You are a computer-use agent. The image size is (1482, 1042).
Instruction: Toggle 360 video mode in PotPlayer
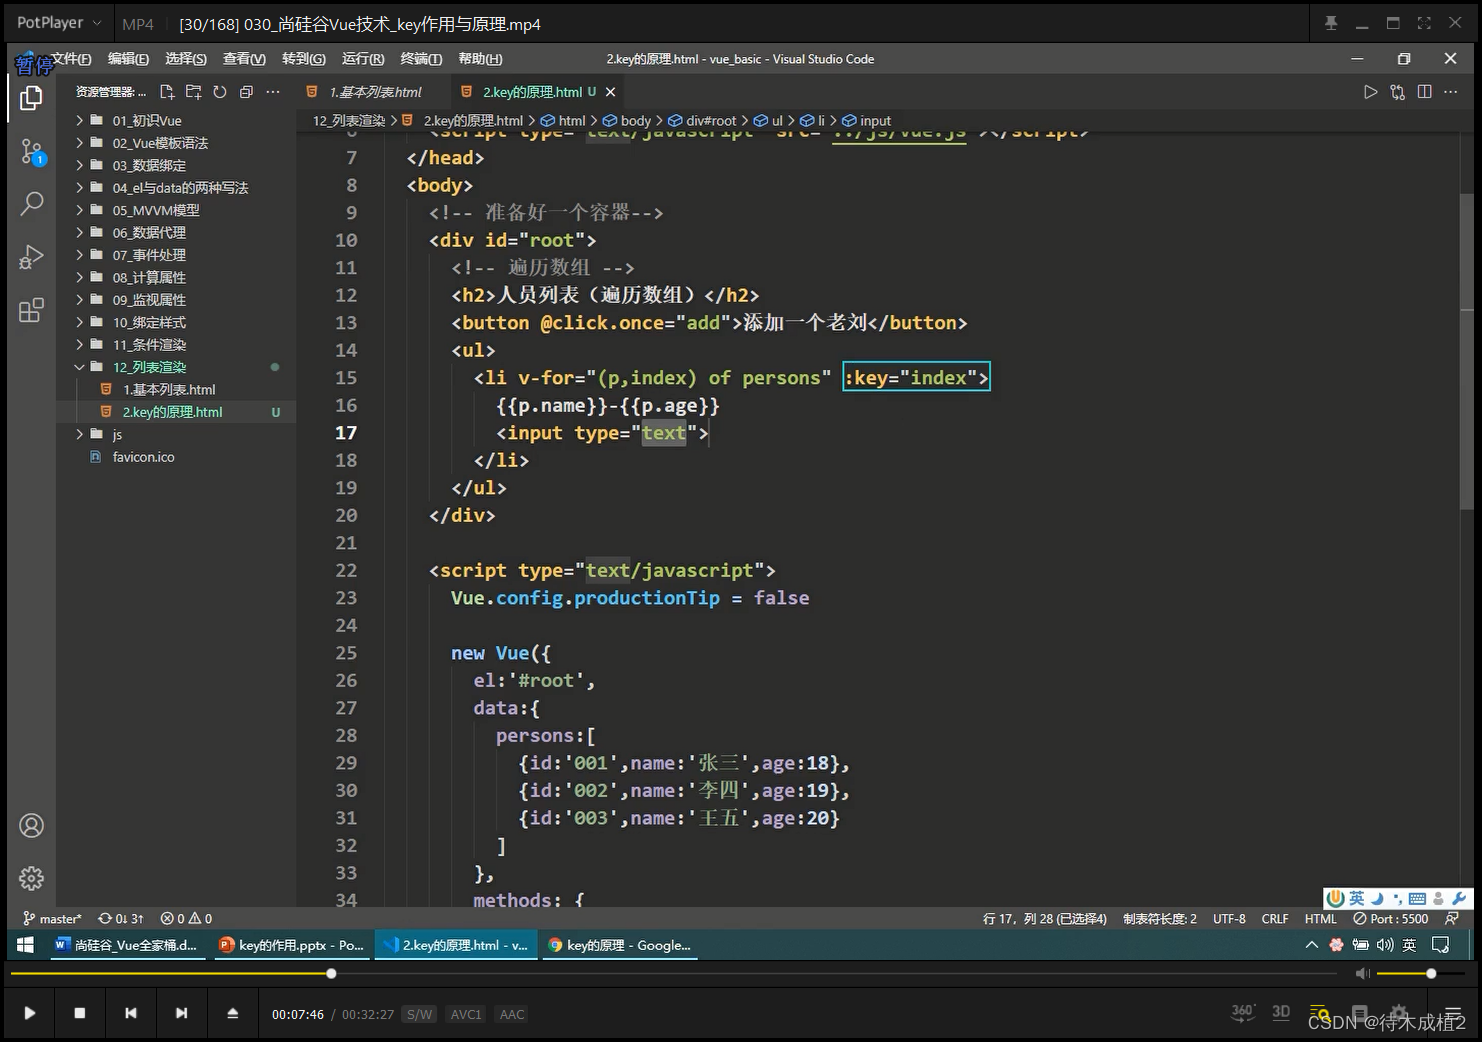click(x=1242, y=1012)
